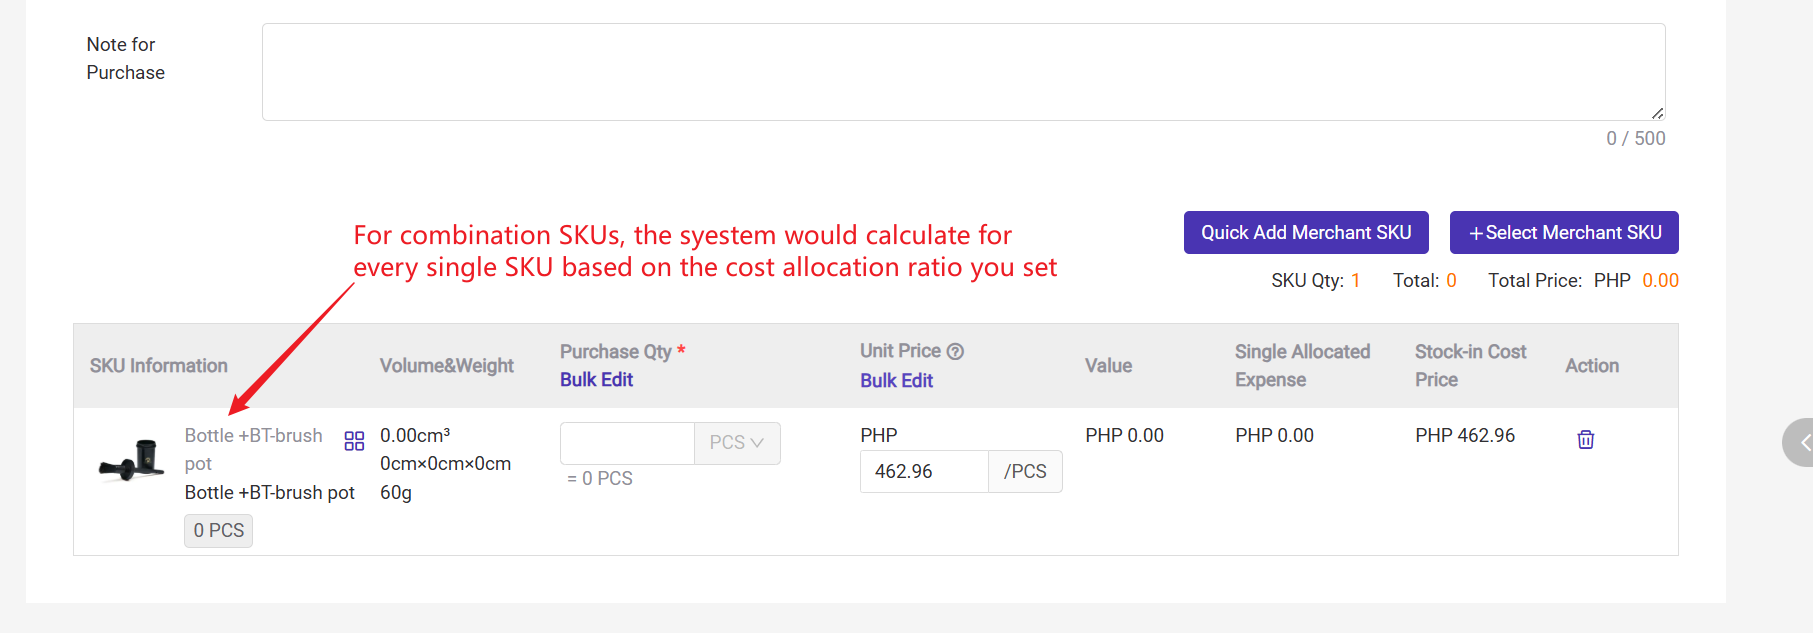Click Quick Add Merchant SKU button
This screenshot has height=633, width=1813.
click(1305, 232)
